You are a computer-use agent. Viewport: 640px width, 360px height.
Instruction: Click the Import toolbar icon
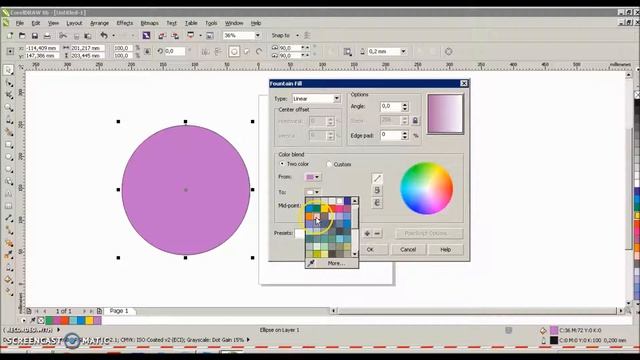pyautogui.click(x=162, y=36)
